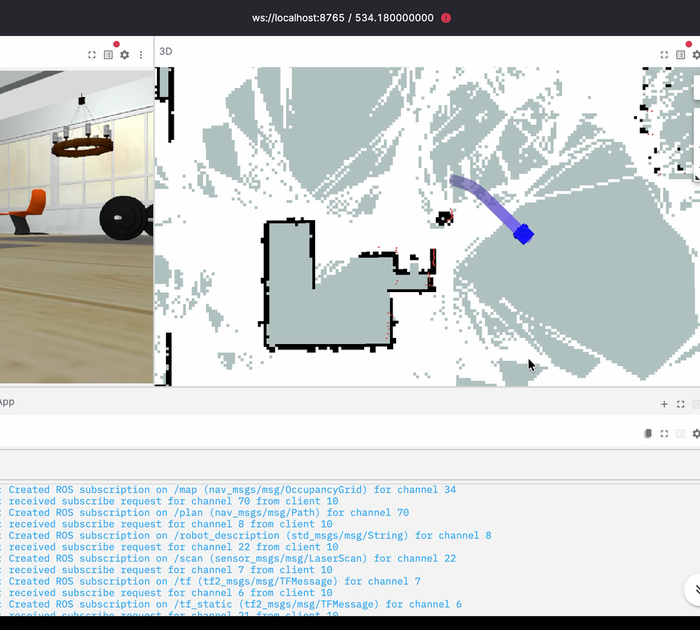700x630 pixels.
Task: Click the scroll-to-bottom double chevron button
Action: tap(694, 590)
